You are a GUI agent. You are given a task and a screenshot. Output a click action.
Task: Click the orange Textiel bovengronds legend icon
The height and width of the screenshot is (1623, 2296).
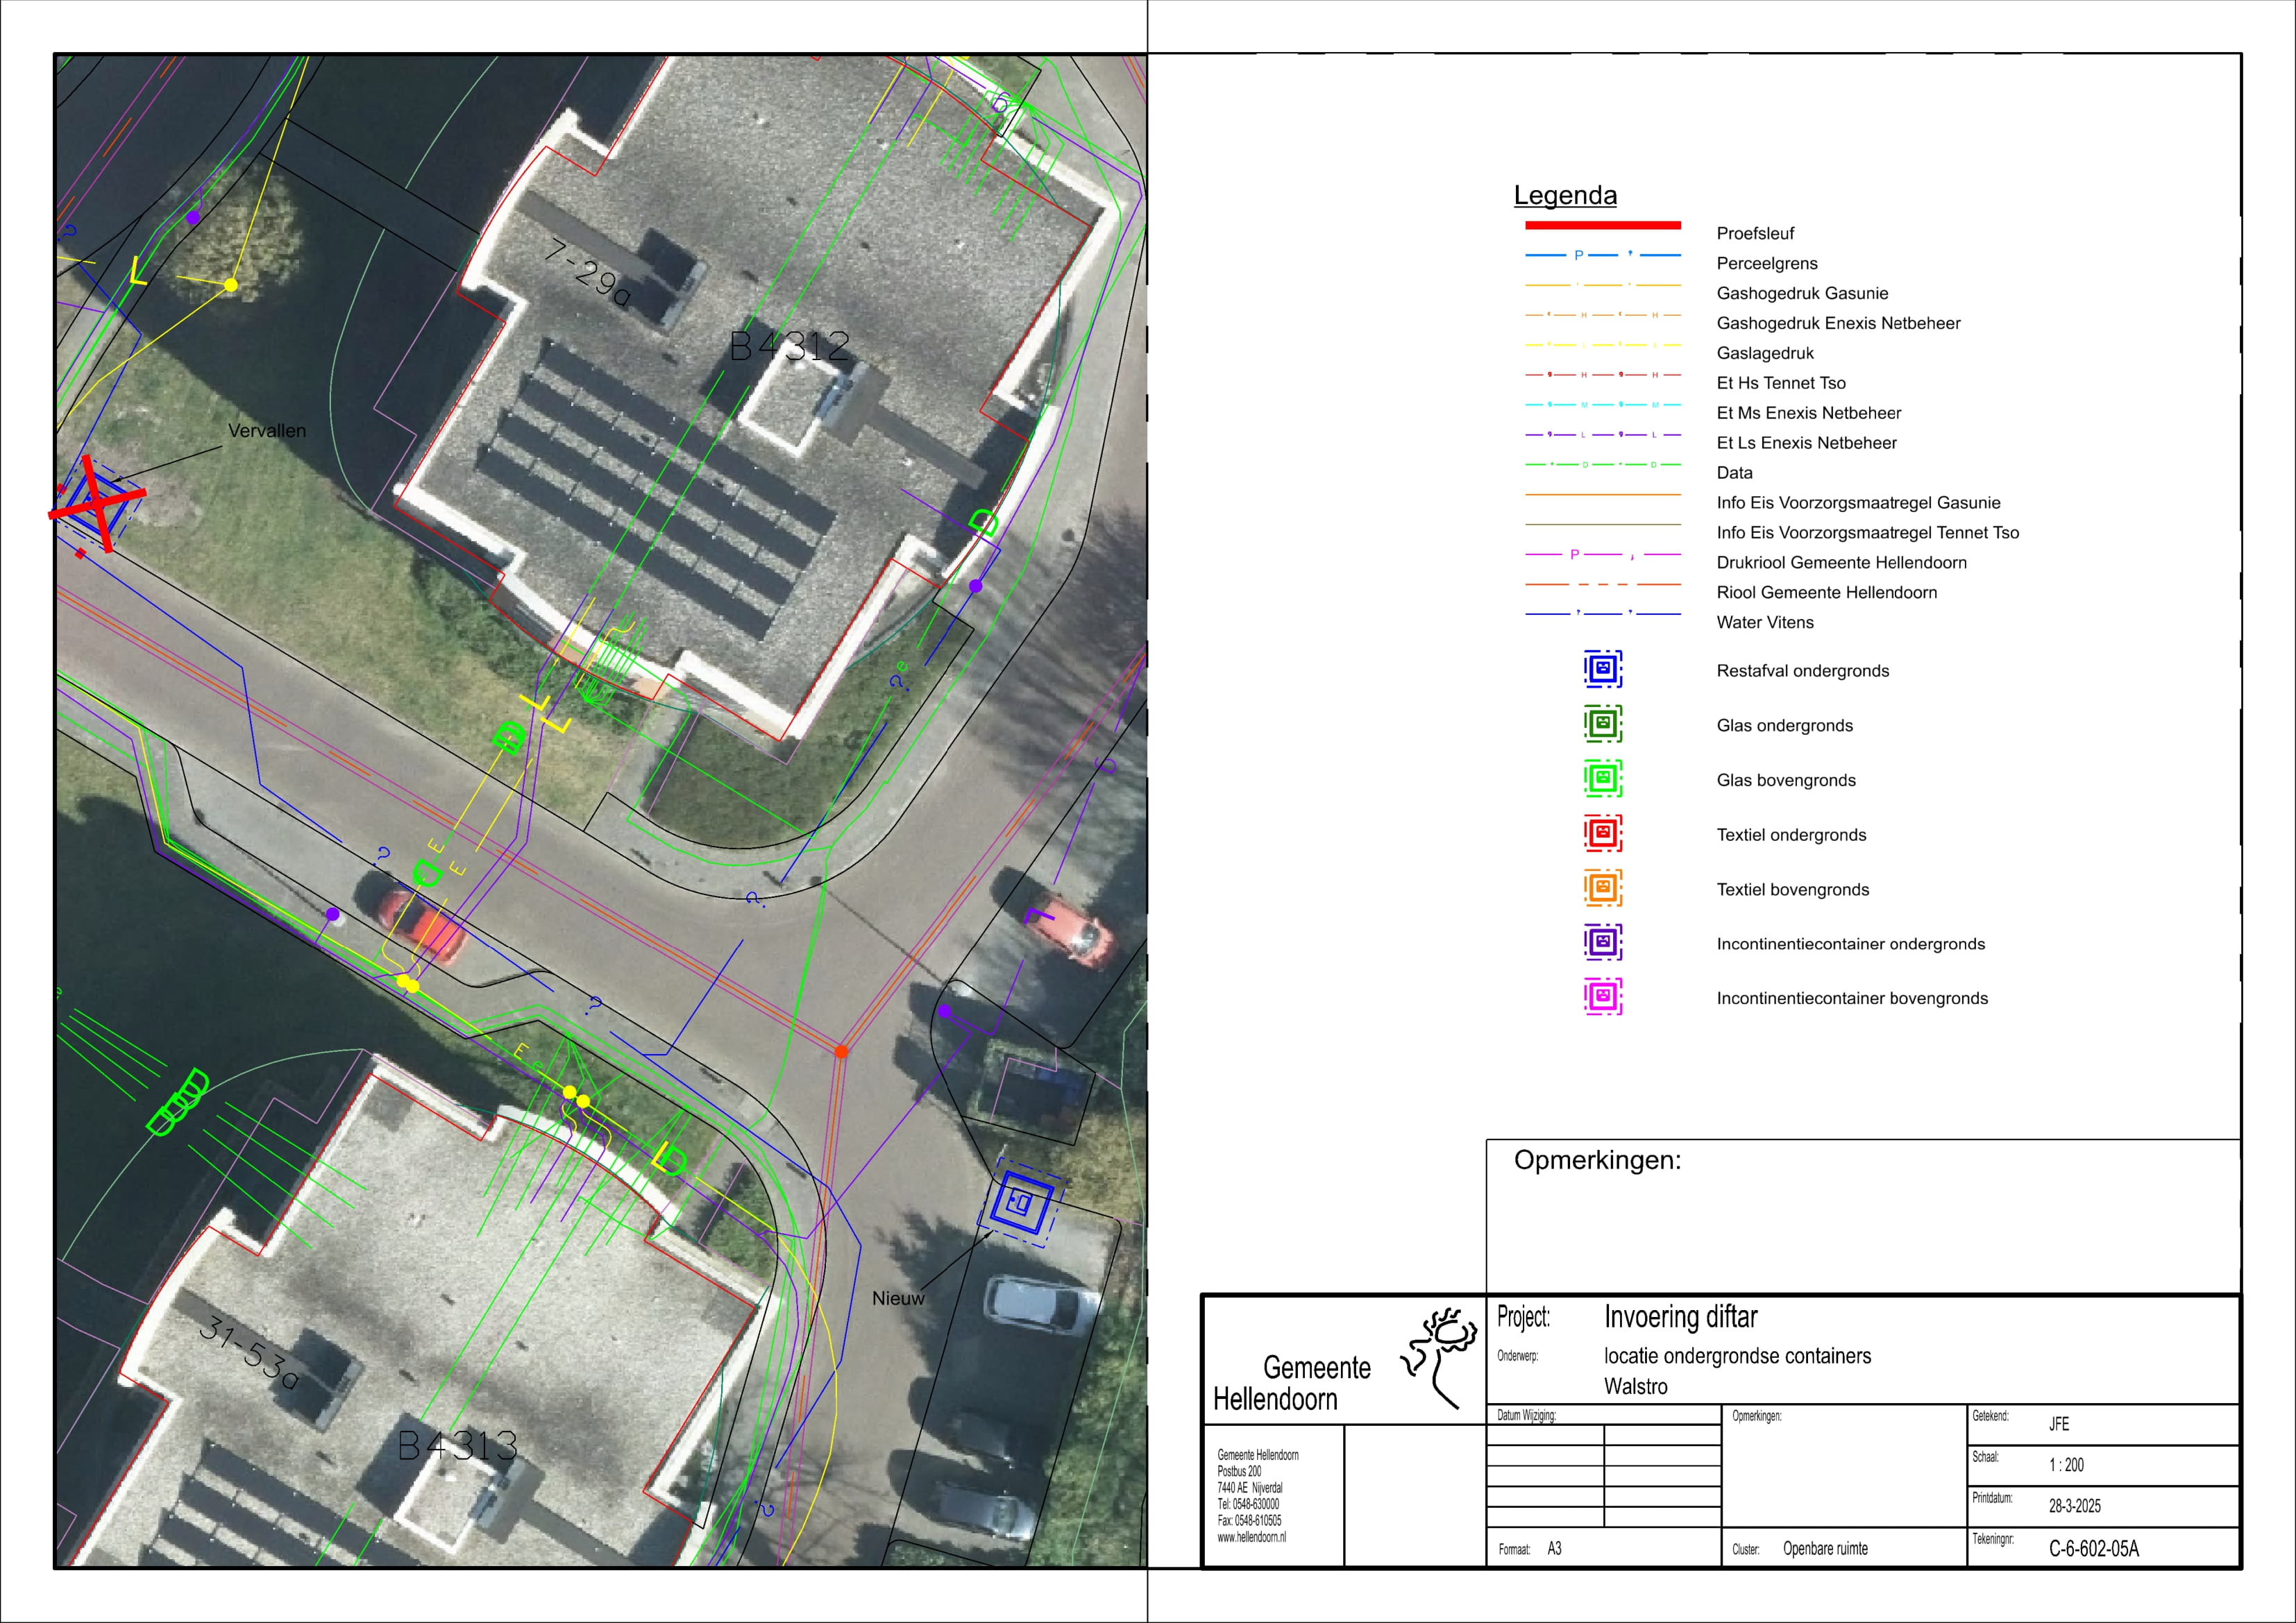[x=1602, y=888]
